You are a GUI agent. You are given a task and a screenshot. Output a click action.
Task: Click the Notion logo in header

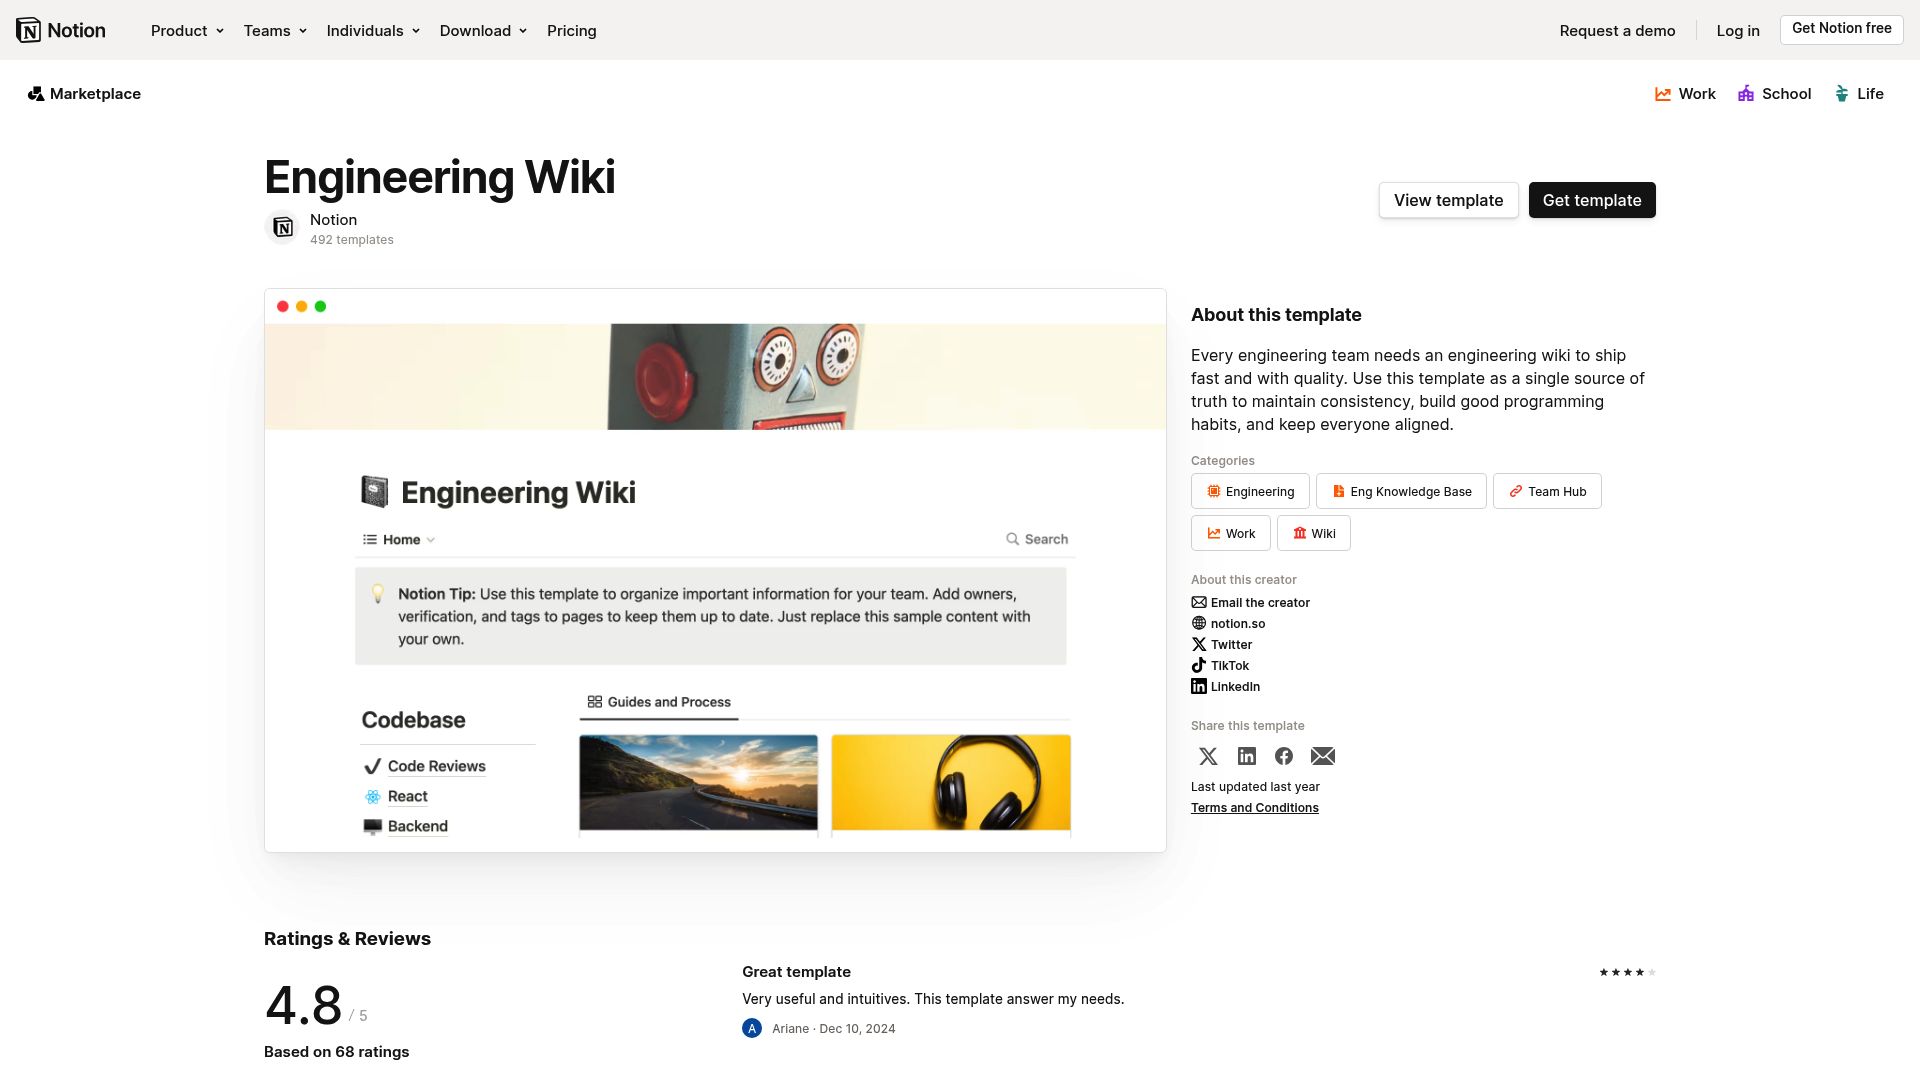tap(61, 30)
